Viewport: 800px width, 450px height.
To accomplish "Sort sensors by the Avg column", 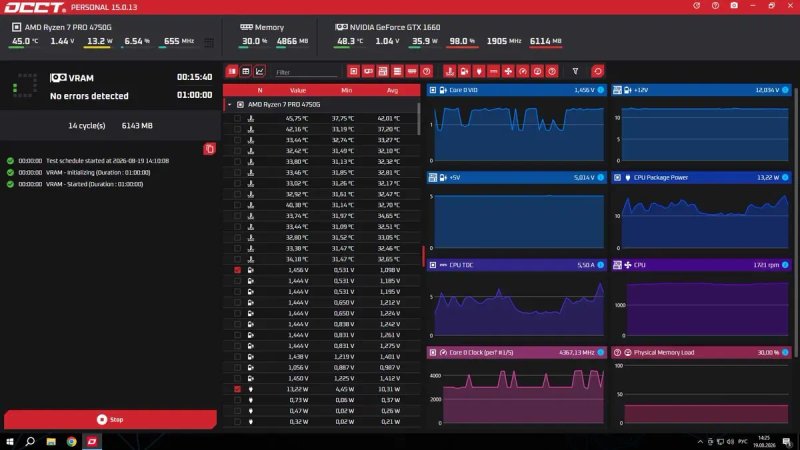I will tap(392, 90).
